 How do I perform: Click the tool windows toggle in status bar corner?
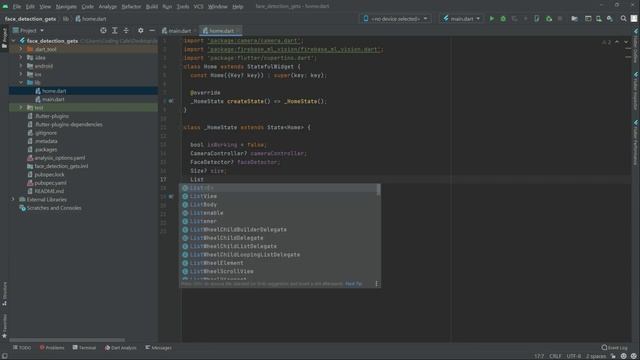[x=4, y=356]
